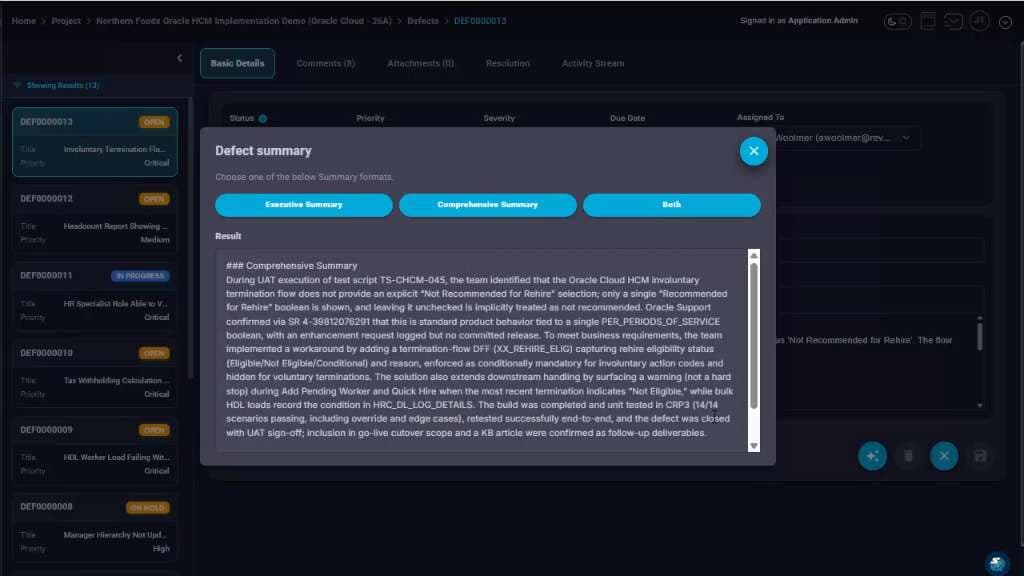1024x576 pixels.
Task: Collapse the defects list sidebar chevron
Action: pos(180,58)
